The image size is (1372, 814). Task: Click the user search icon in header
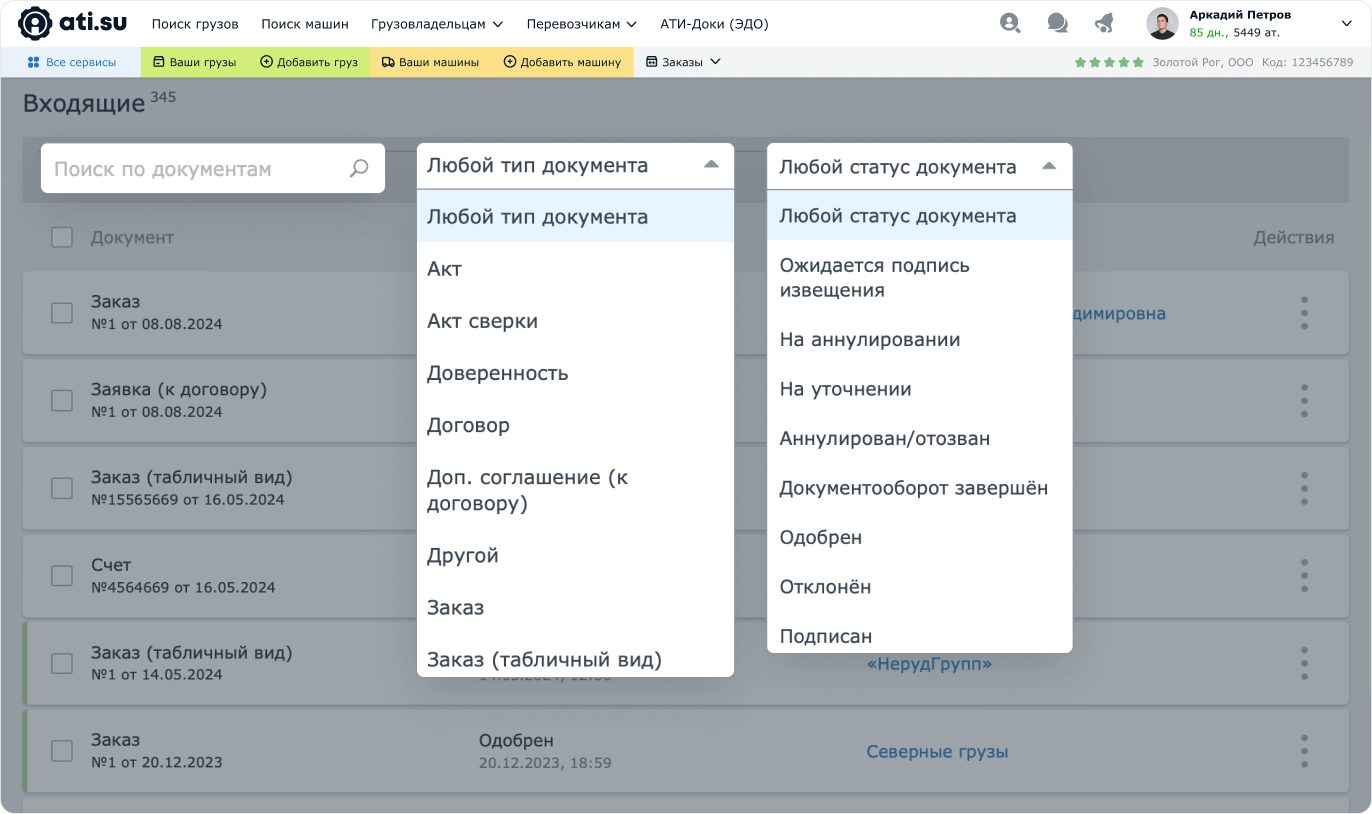(x=1010, y=23)
